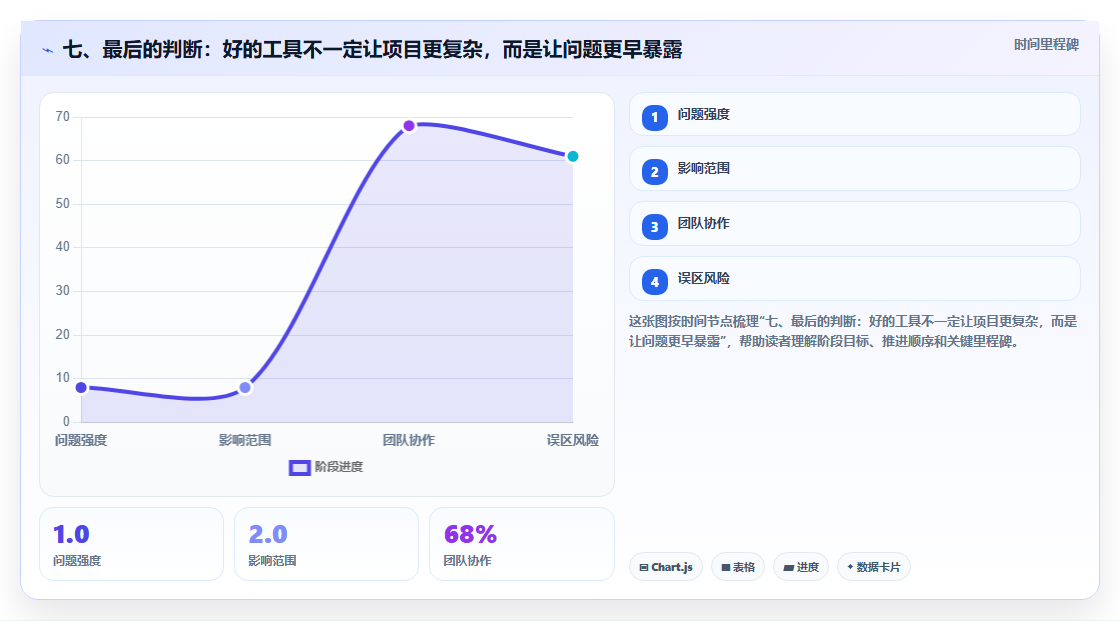1120x621 pixels.
Task: Click the purple 团队协作 peak data point
Action: 409,126
